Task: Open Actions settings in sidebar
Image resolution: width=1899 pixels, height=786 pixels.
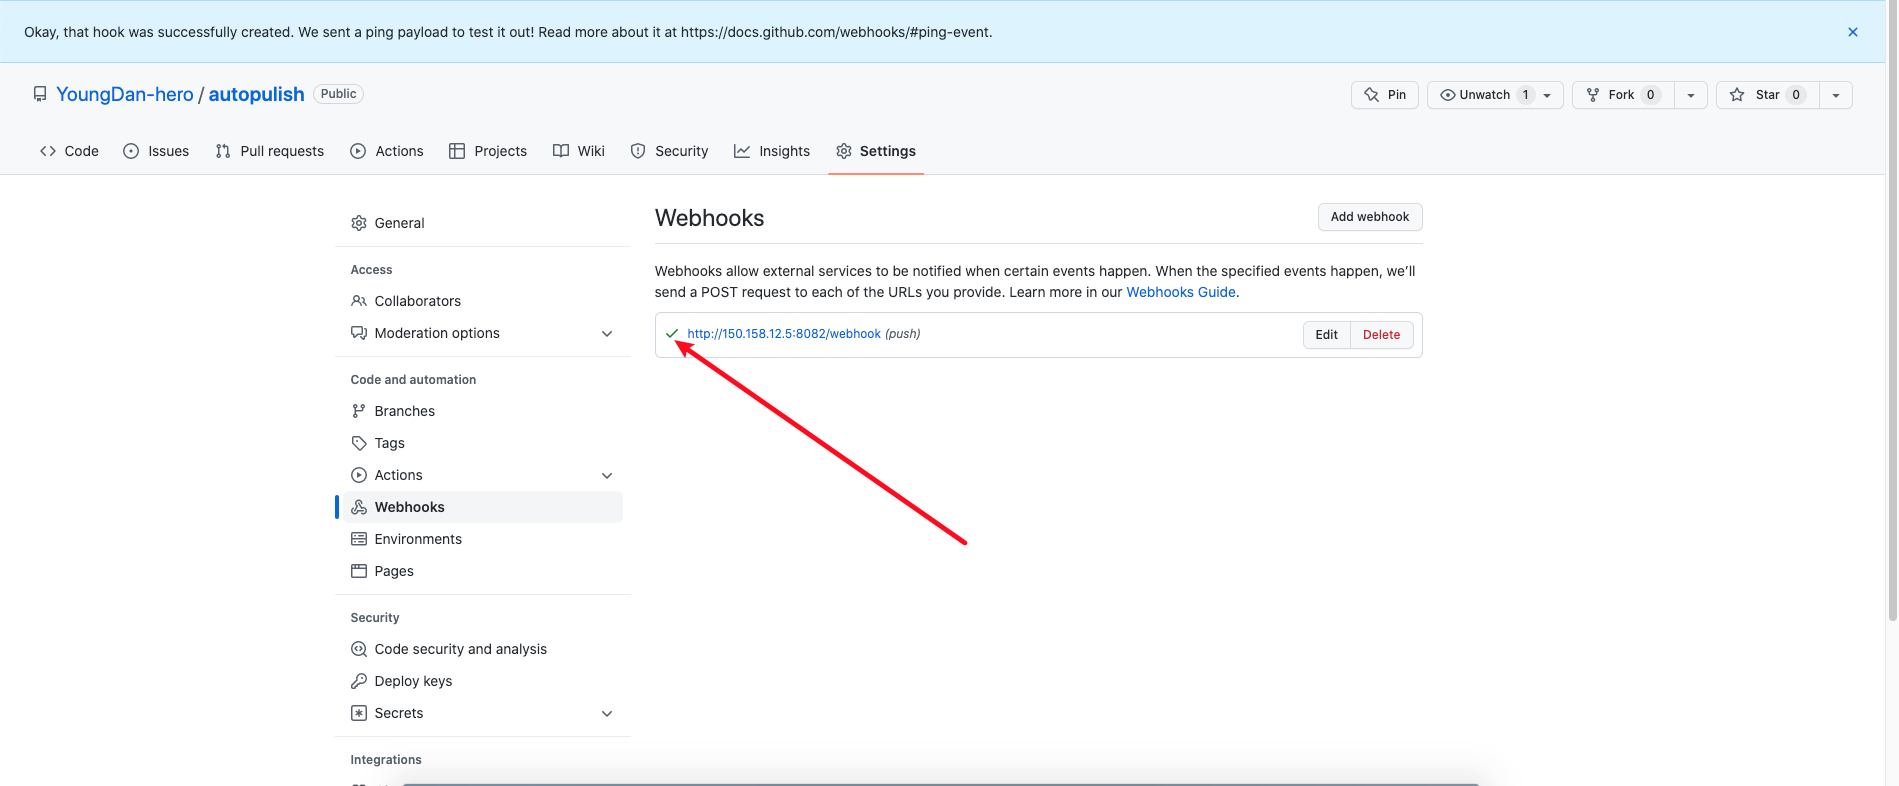Action: click(x=483, y=475)
